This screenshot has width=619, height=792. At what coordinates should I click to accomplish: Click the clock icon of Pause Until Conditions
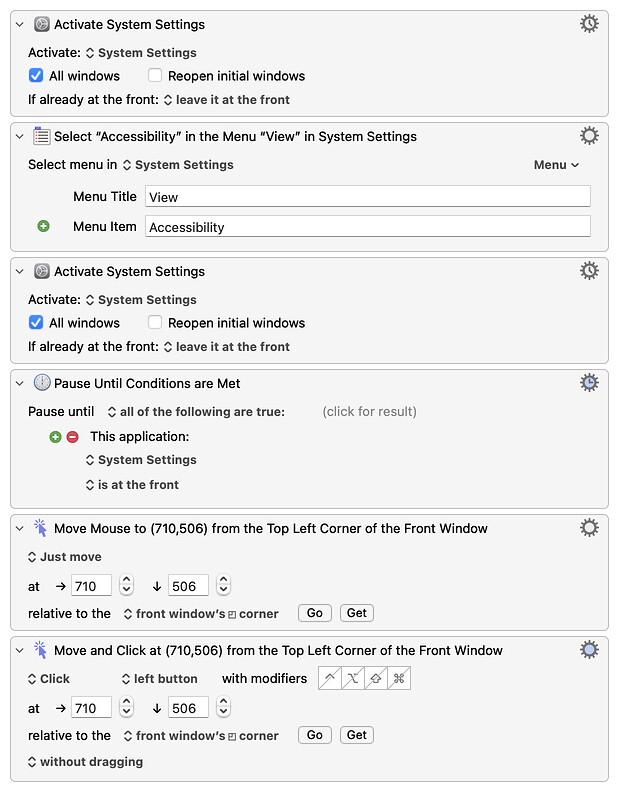(42, 383)
